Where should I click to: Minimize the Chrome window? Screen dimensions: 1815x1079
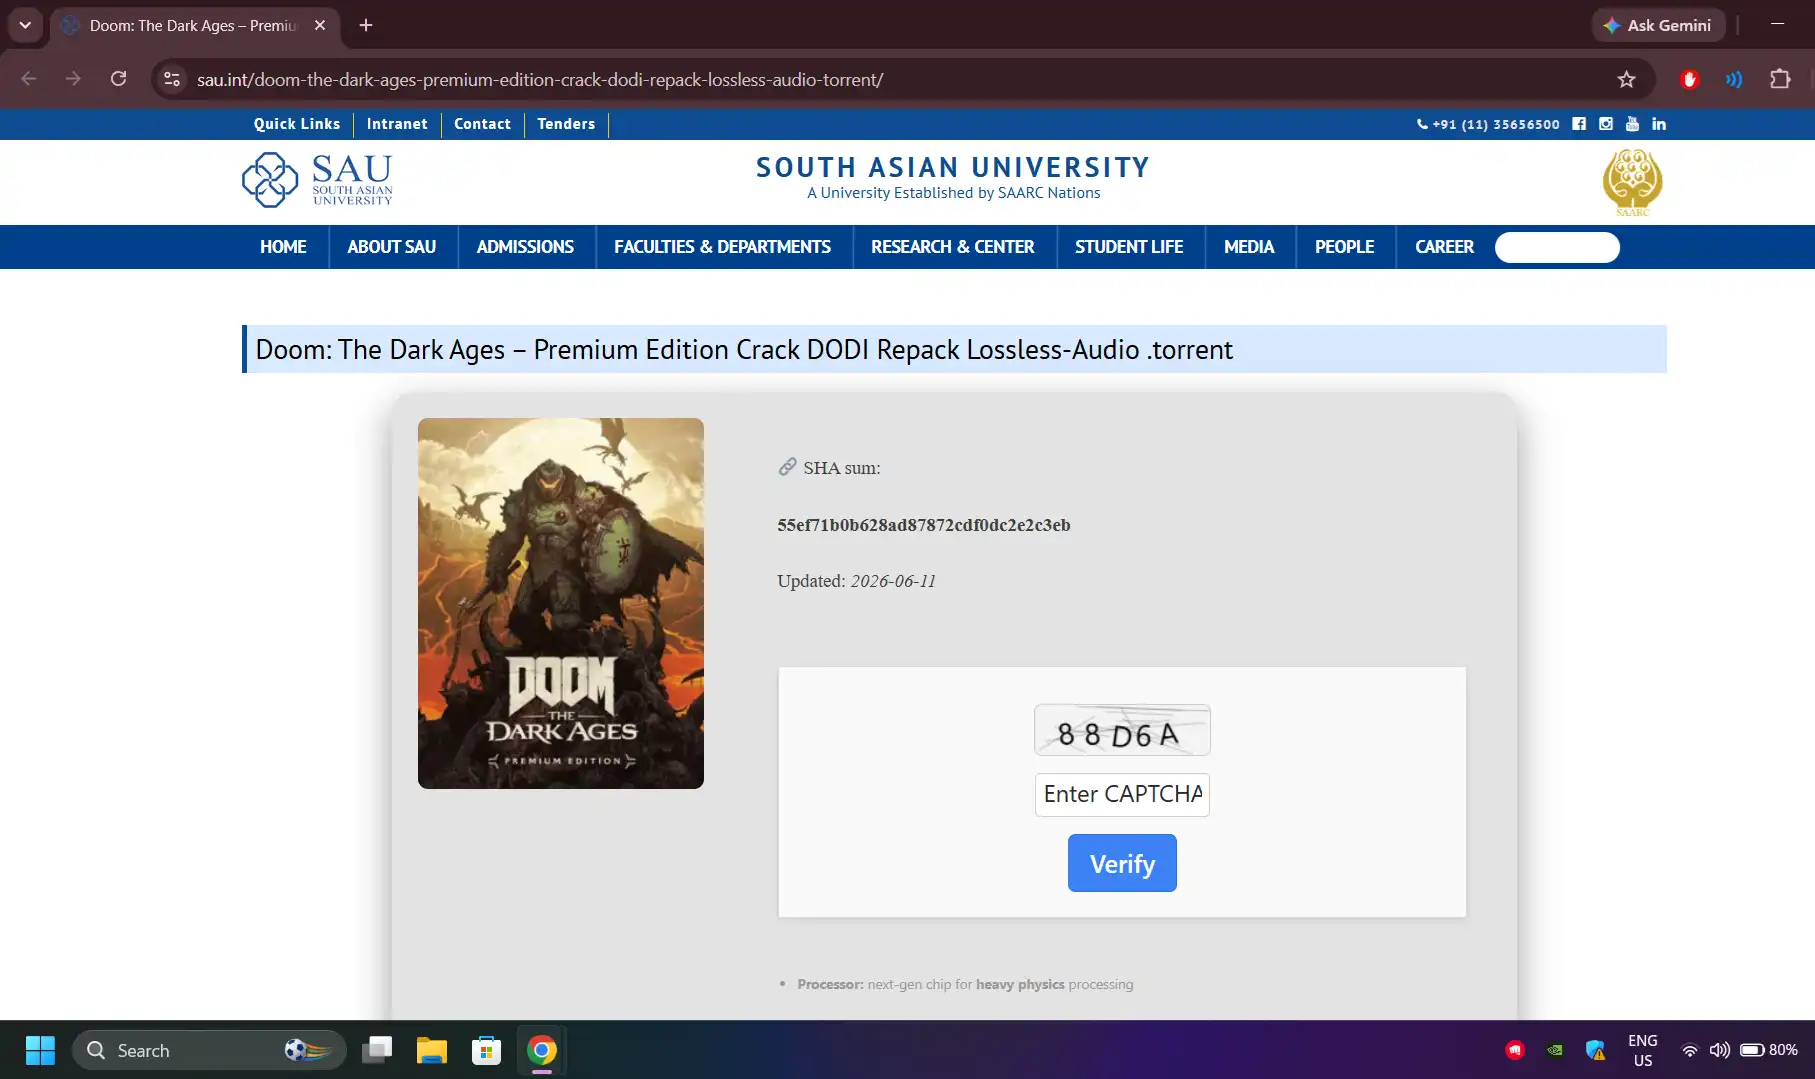[x=1777, y=24]
